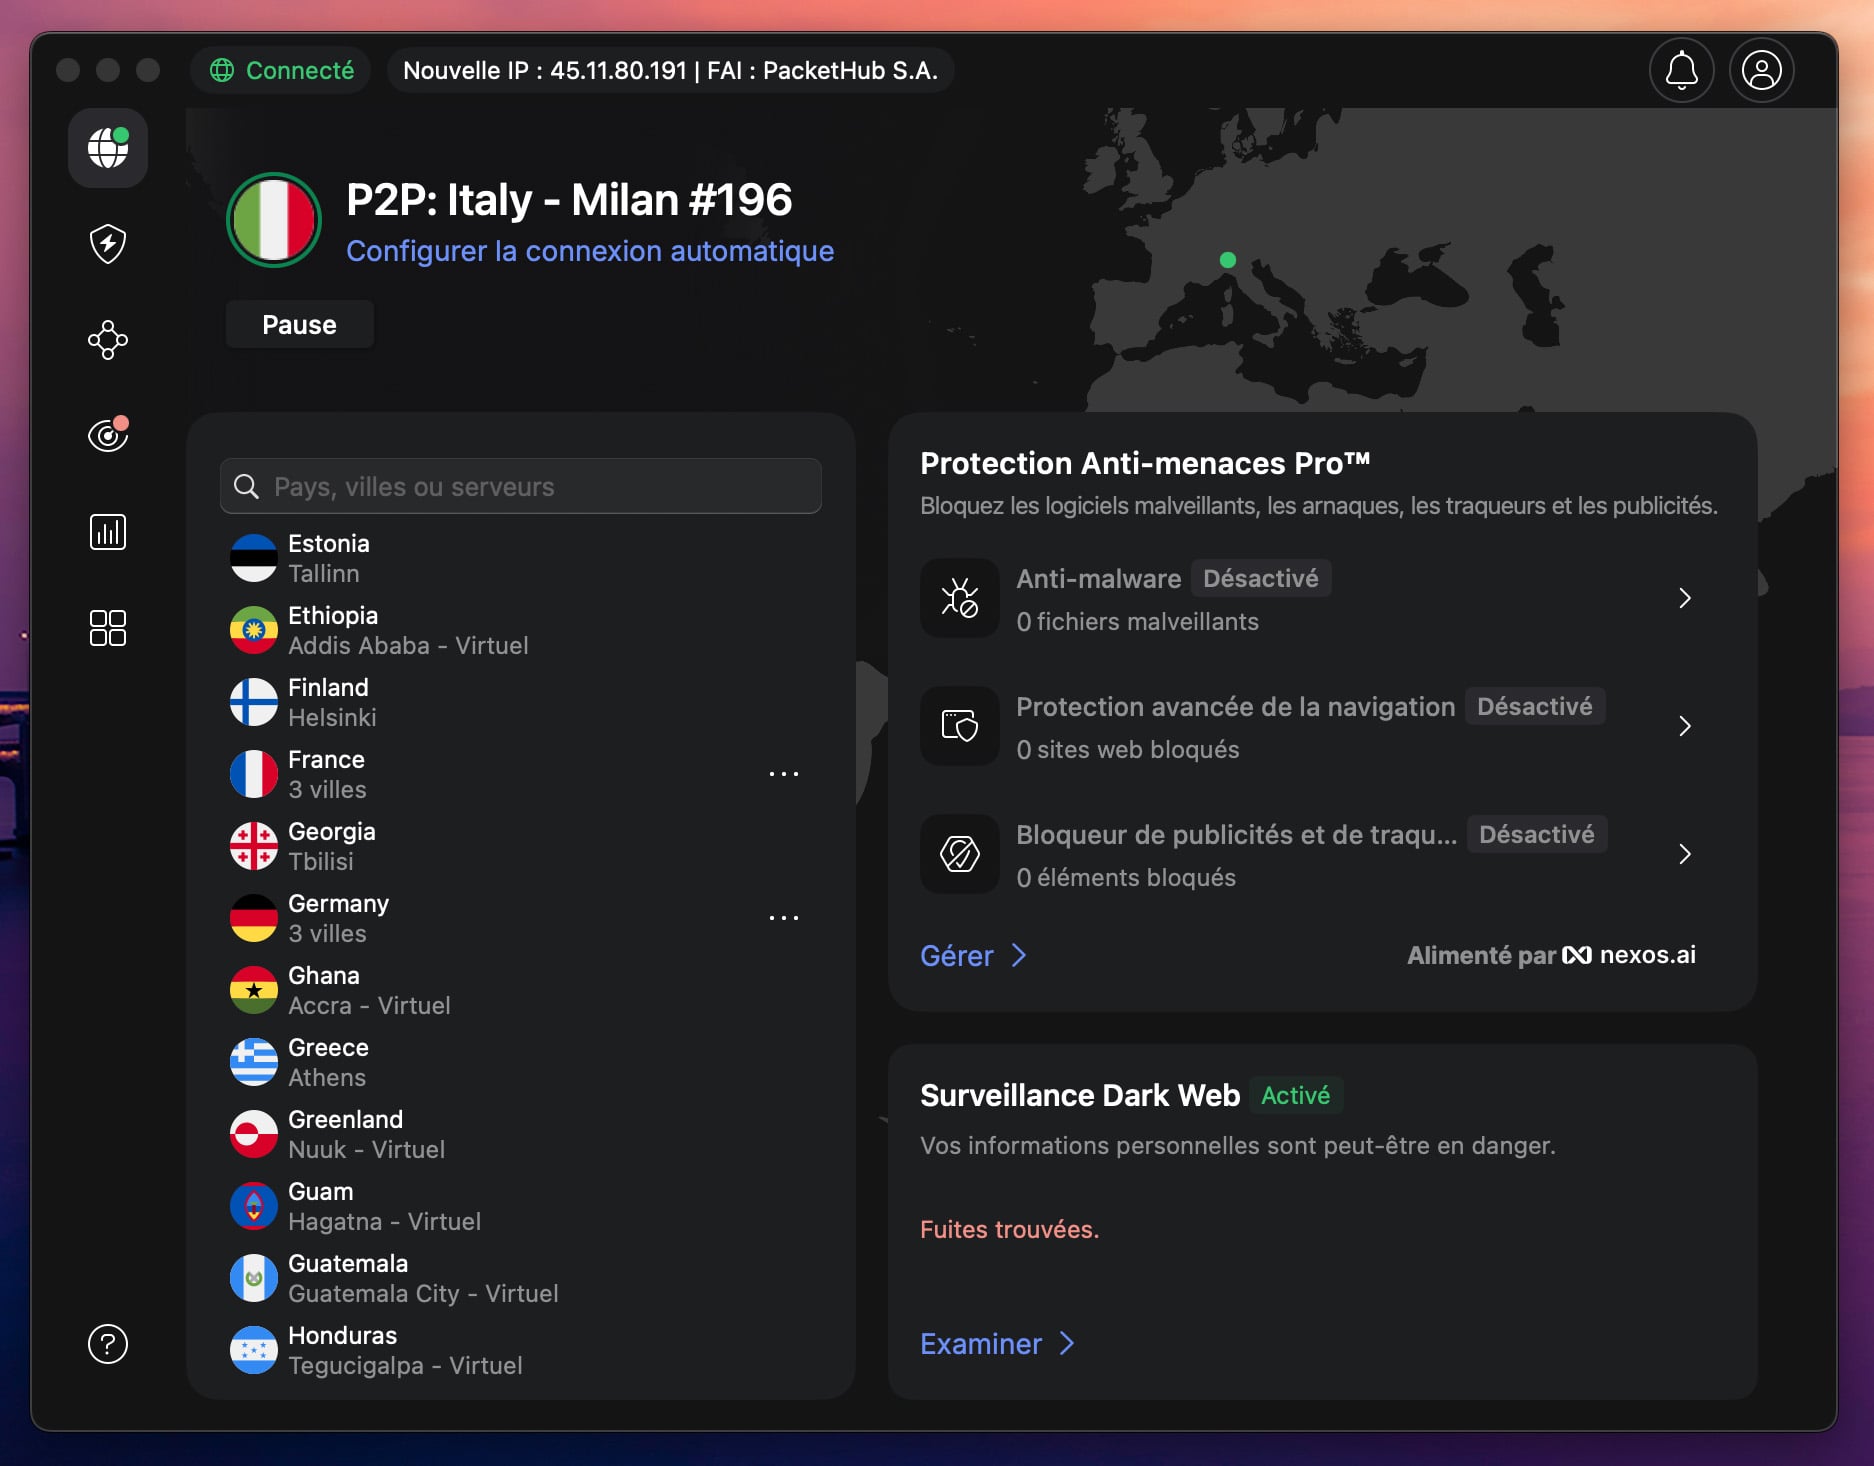Select Germany 3 villes row

[x=521, y=918]
